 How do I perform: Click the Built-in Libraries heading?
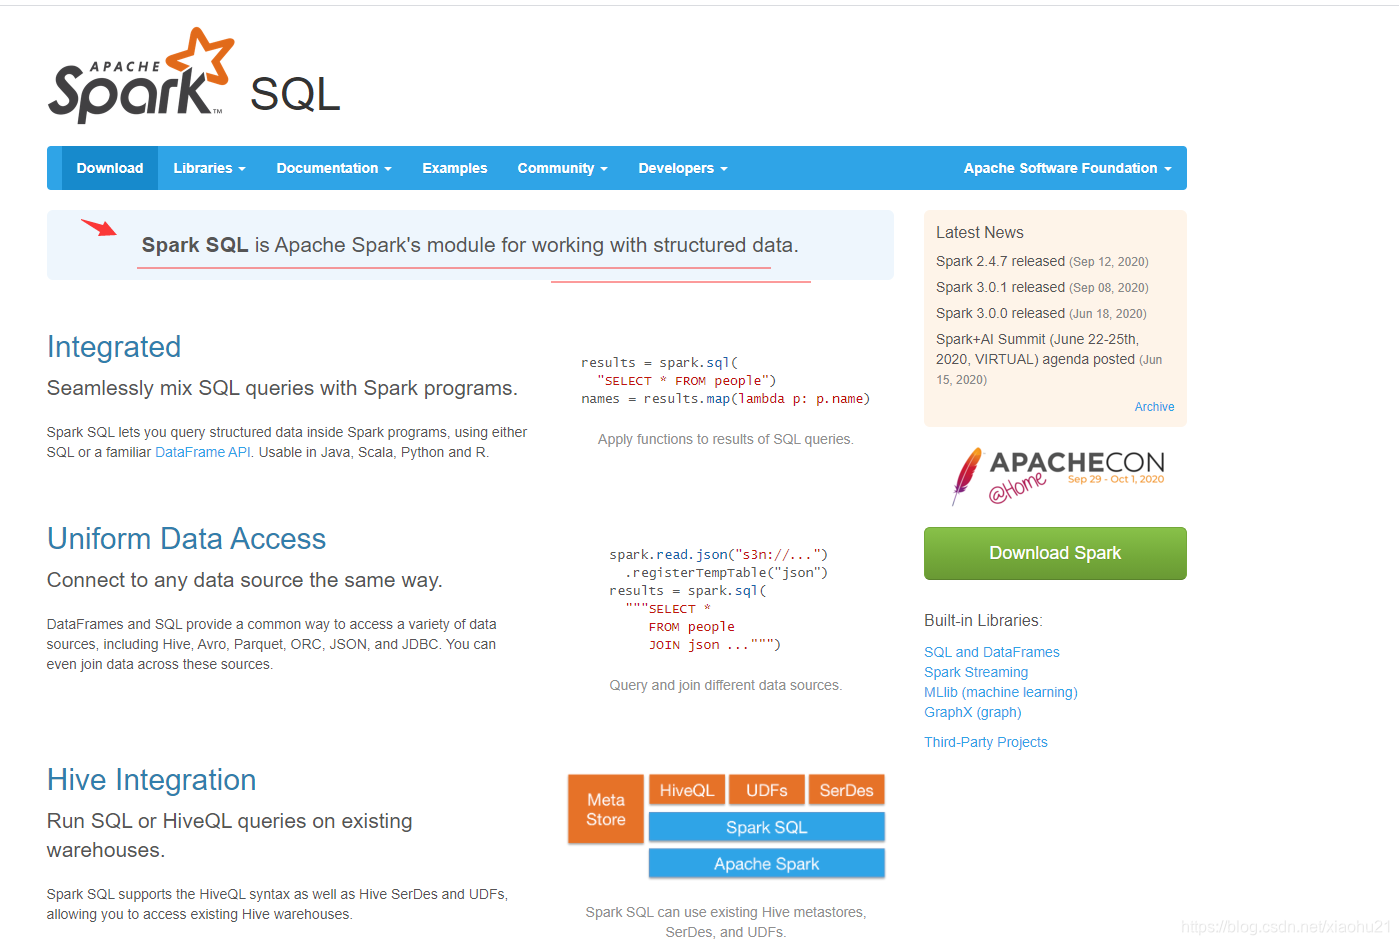(983, 620)
